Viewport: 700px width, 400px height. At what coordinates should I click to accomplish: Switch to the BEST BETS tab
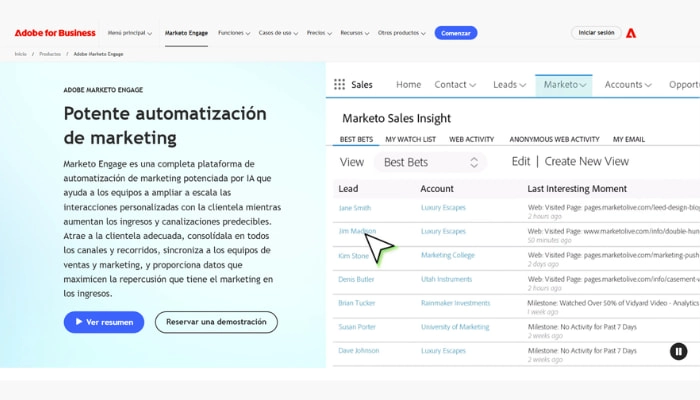click(356, 139)
